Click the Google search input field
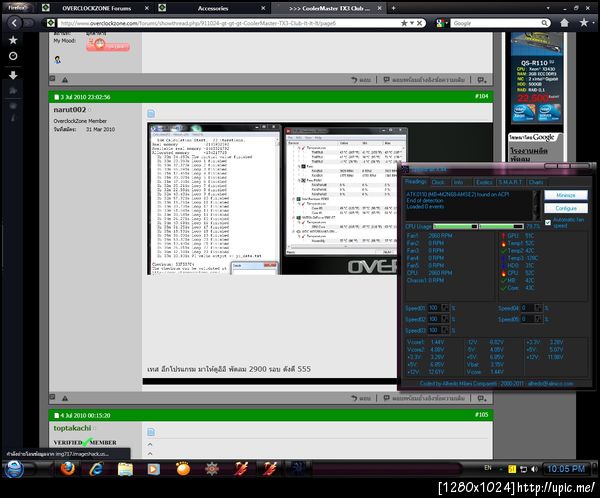This screenshot has height=498, width=600. pos(495,23)
